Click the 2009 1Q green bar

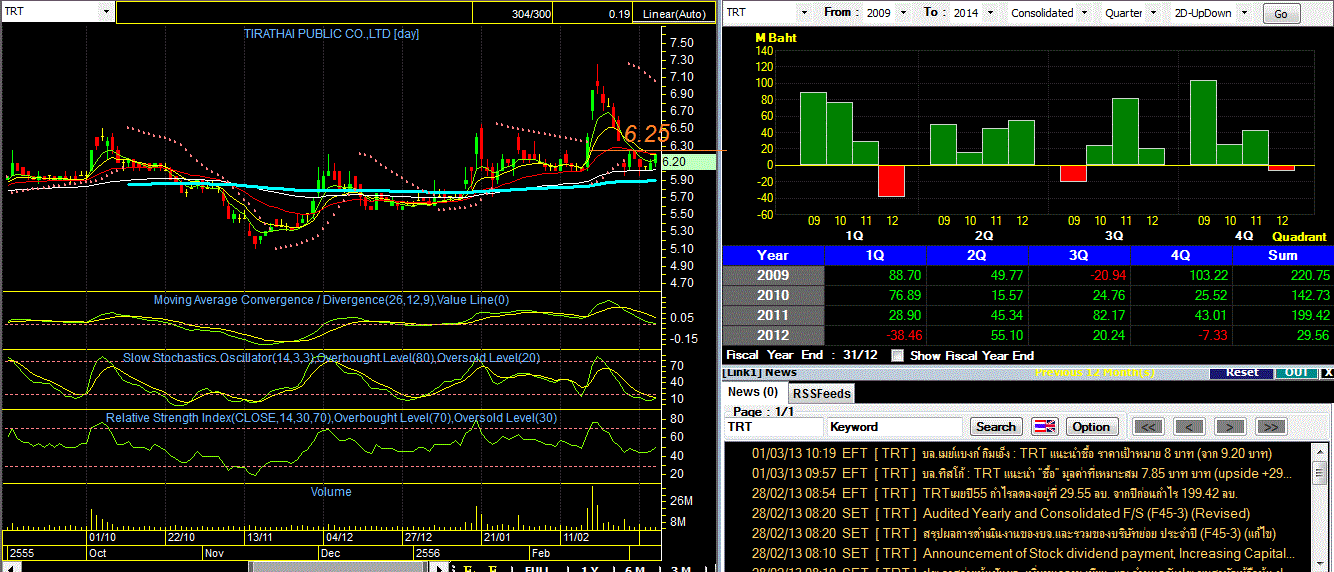(813, 128)
